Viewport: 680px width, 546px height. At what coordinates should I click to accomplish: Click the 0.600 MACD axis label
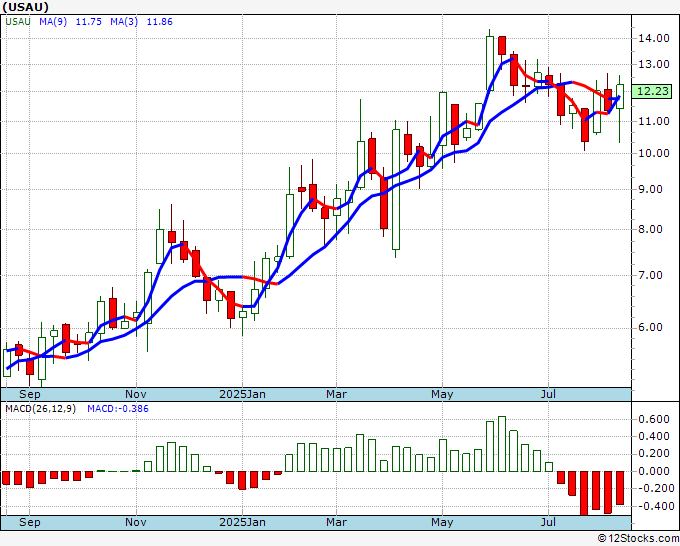(654, 419)
